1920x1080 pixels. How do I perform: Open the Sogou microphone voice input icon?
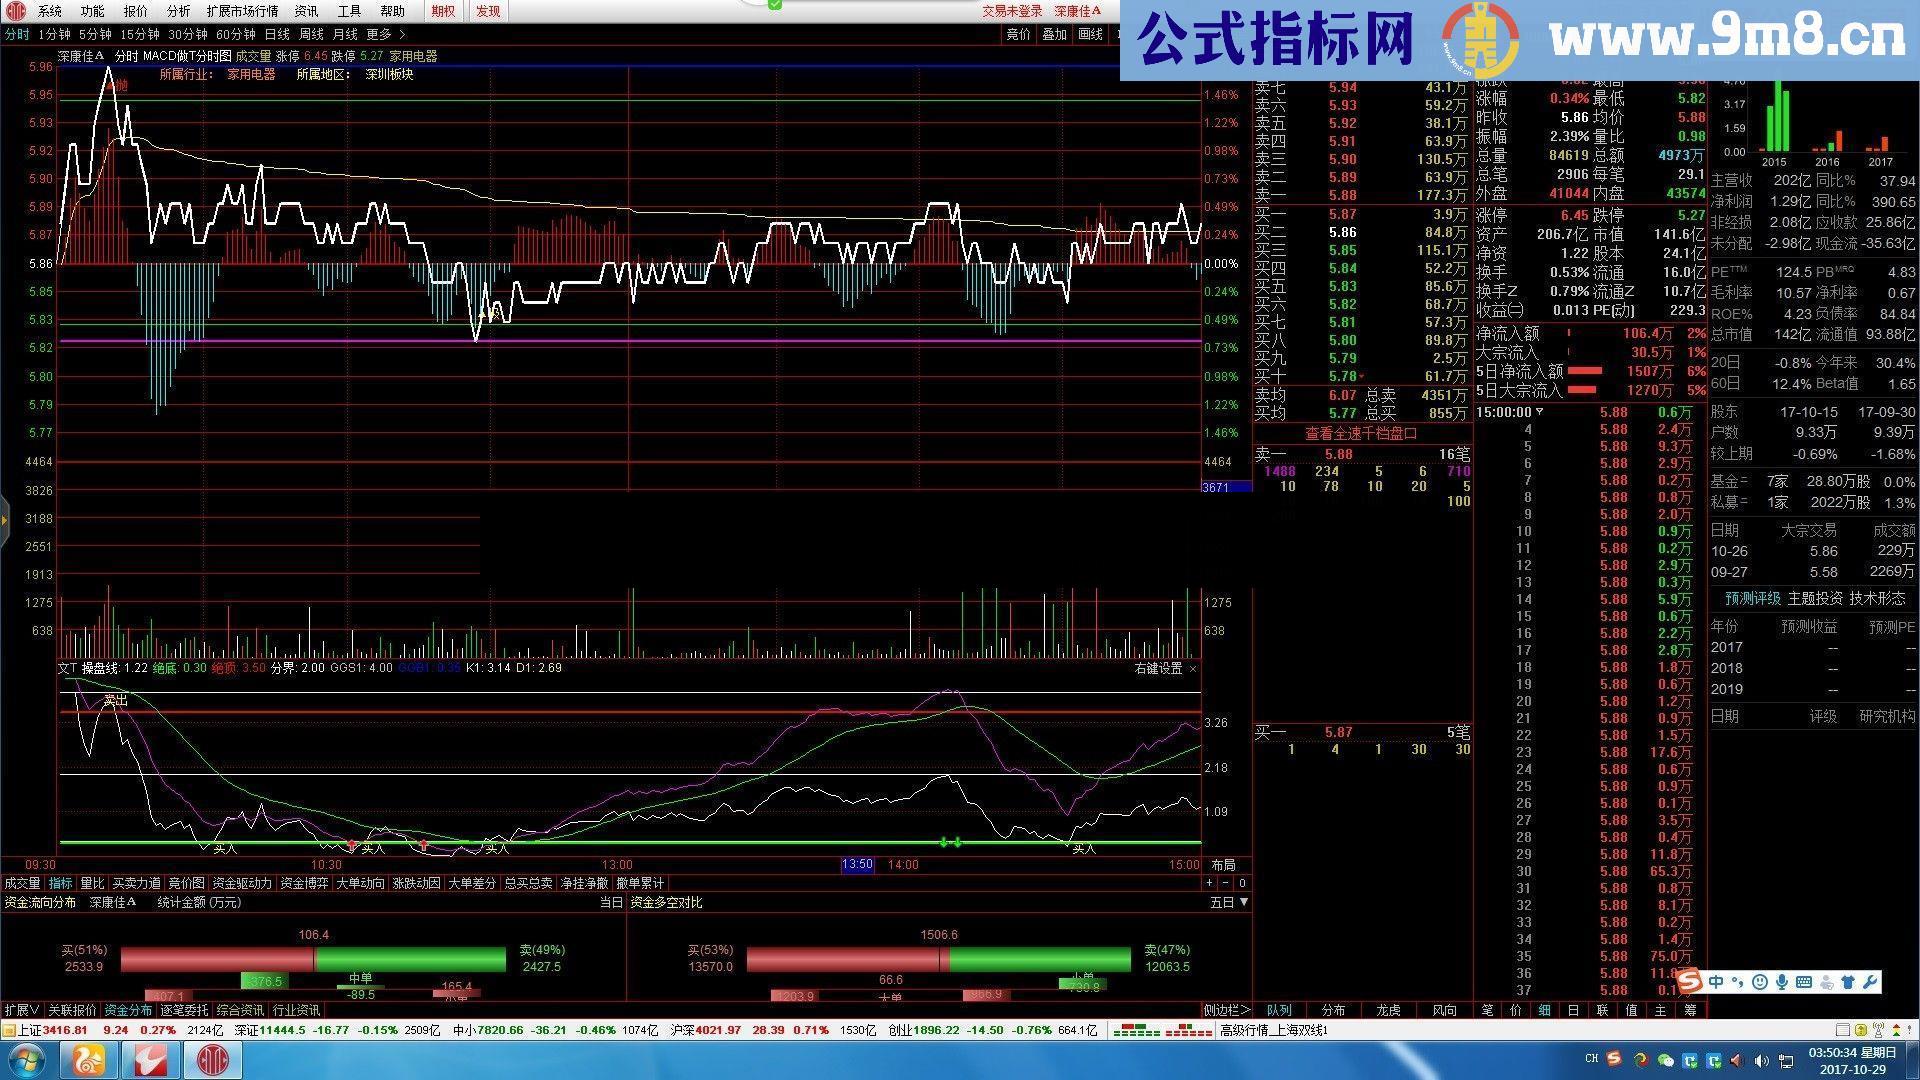[x=1782, y=982]
